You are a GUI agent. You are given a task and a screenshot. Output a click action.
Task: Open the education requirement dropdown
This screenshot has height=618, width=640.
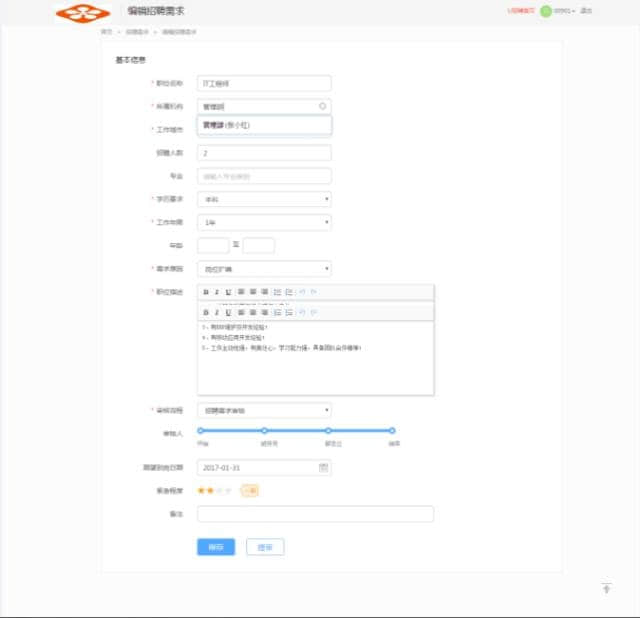pyautogui.click(x=264, y=199)
